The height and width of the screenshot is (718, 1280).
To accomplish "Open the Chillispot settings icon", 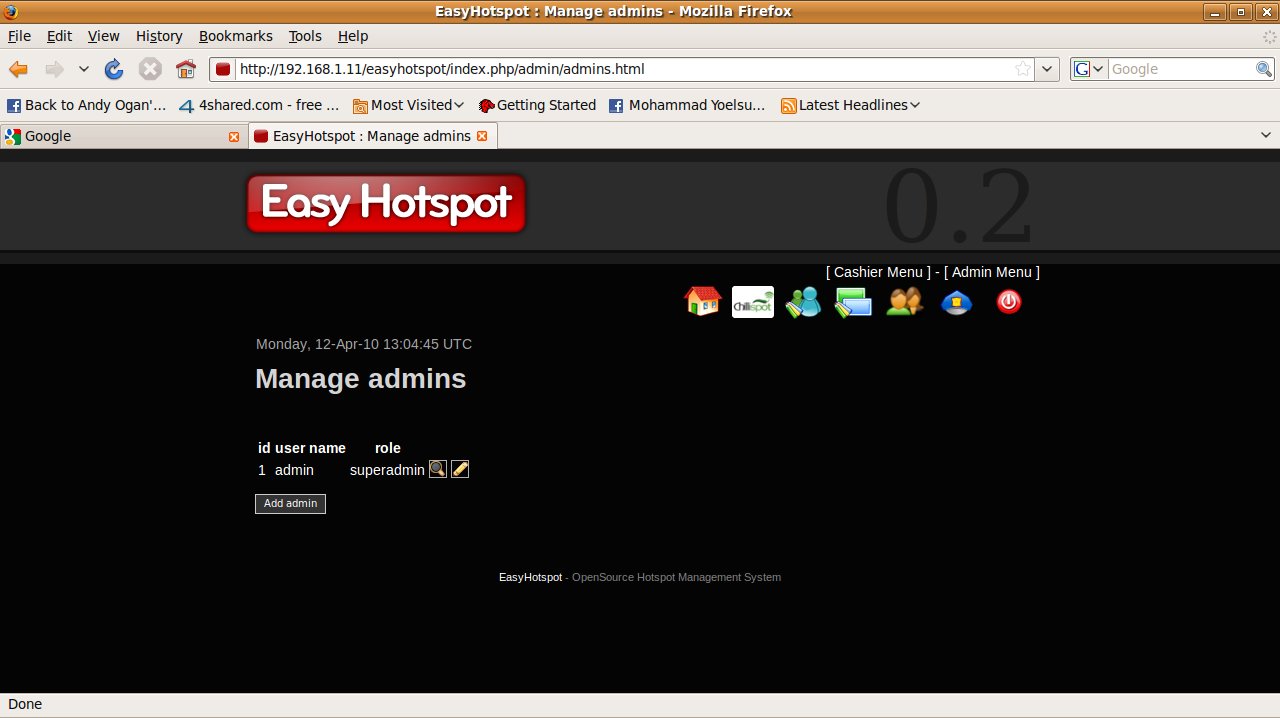I will pos(753,302).
